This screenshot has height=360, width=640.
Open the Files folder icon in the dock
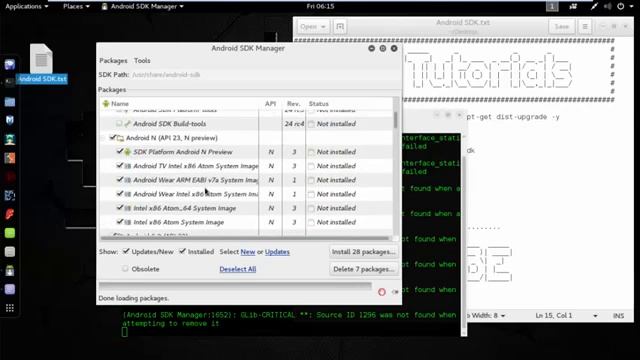[x=10, y=102]
